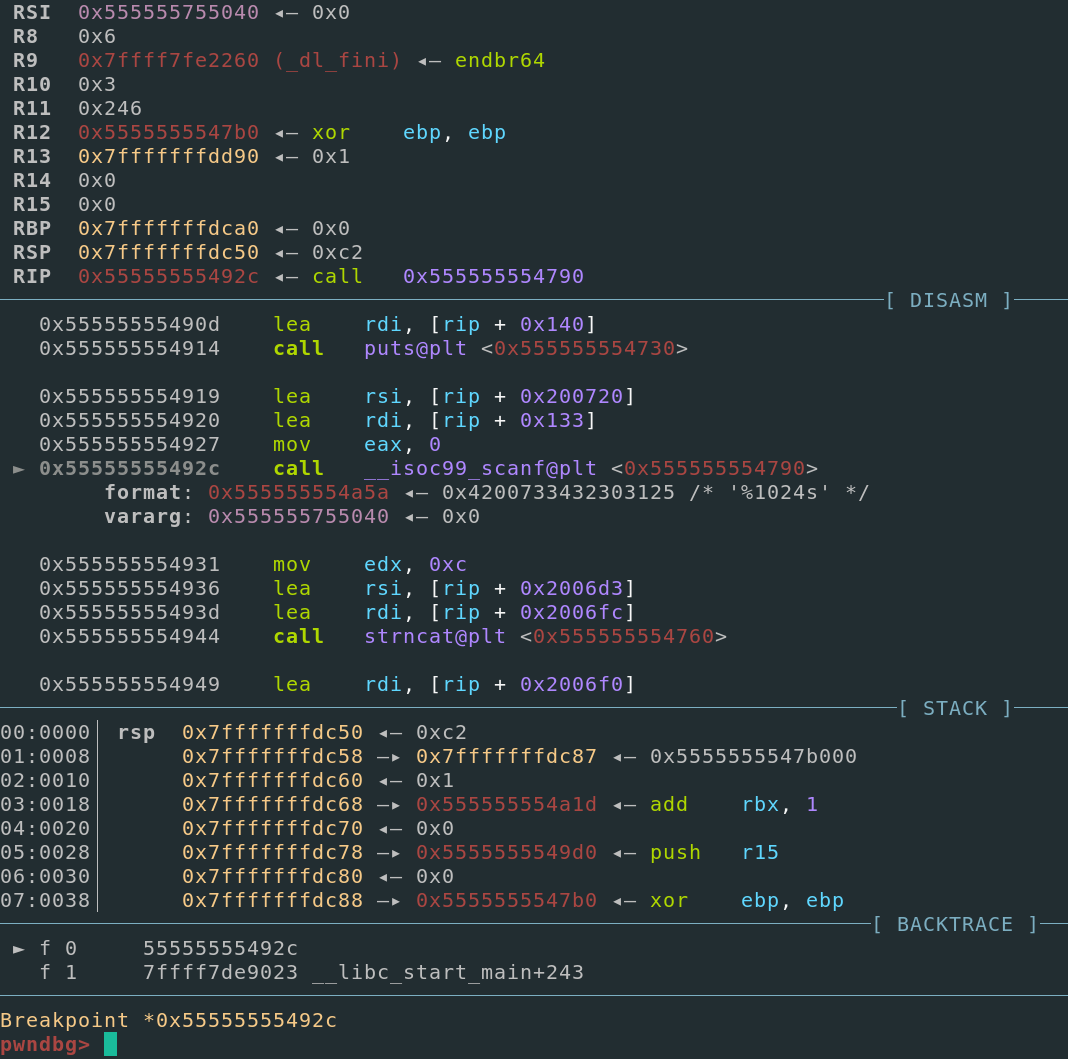Select the BACKTRACE section header

pos(955,924)
